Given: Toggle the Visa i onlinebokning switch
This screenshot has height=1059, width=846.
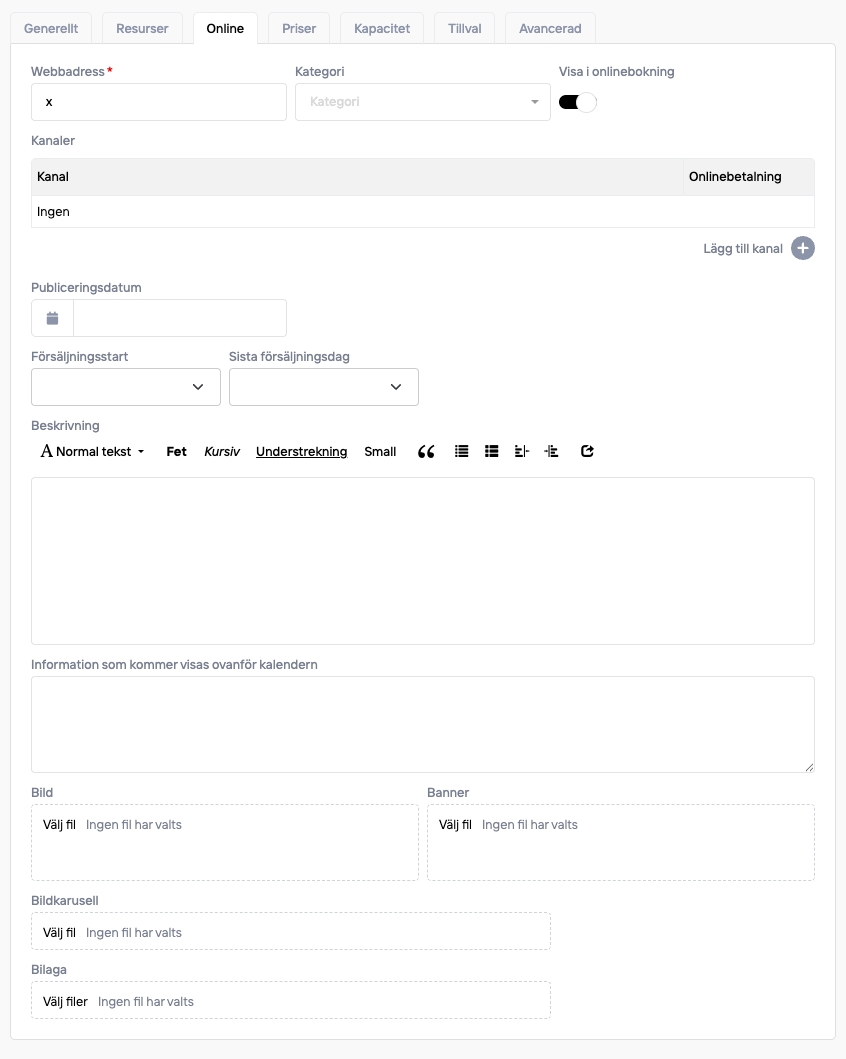Looking at the screenshot, I should pos(577,102).
